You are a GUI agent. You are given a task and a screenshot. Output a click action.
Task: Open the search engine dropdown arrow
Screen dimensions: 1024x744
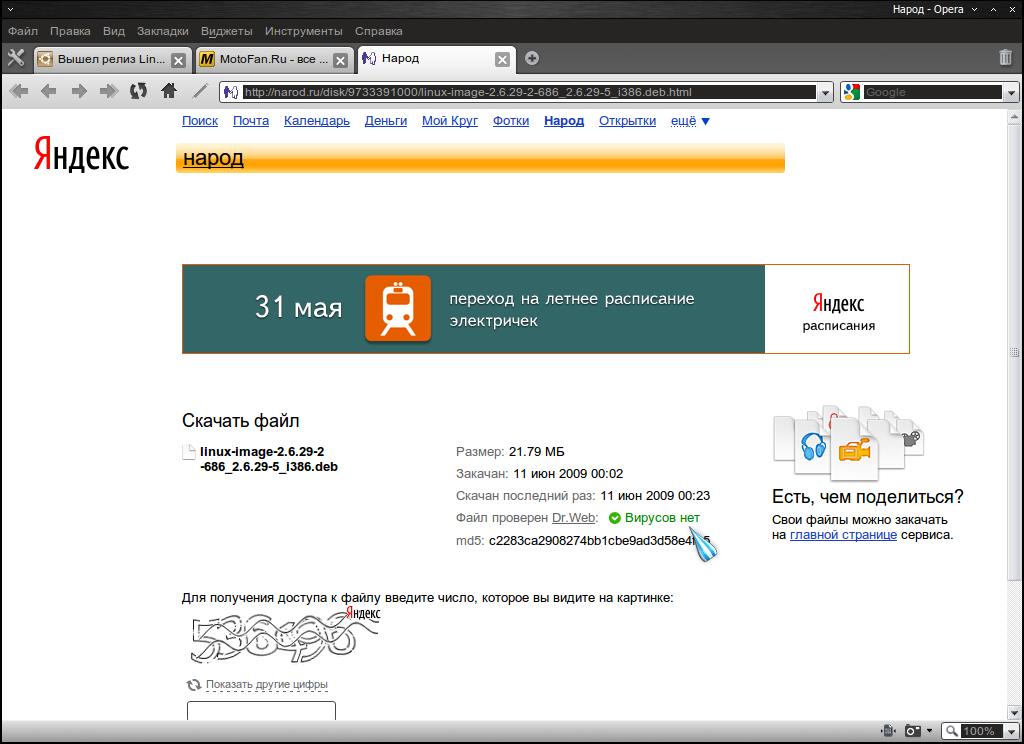(x=1012, y=92)
